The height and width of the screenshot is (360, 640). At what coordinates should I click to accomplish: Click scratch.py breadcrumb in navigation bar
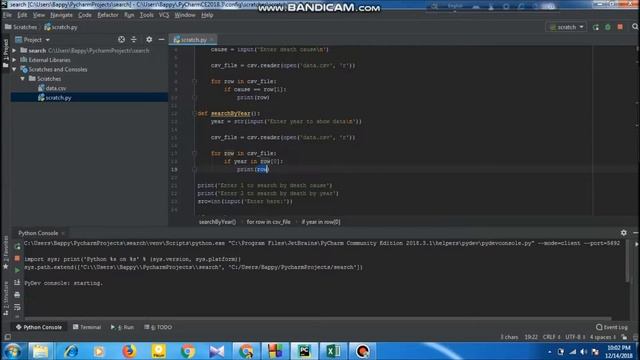click(x=61, y=27)
